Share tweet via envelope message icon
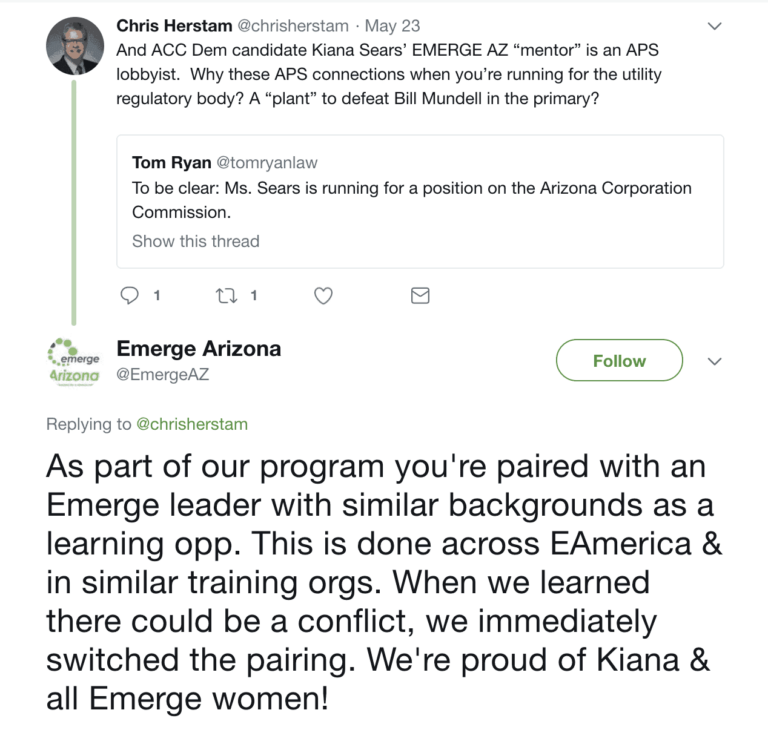 point(420,295)
